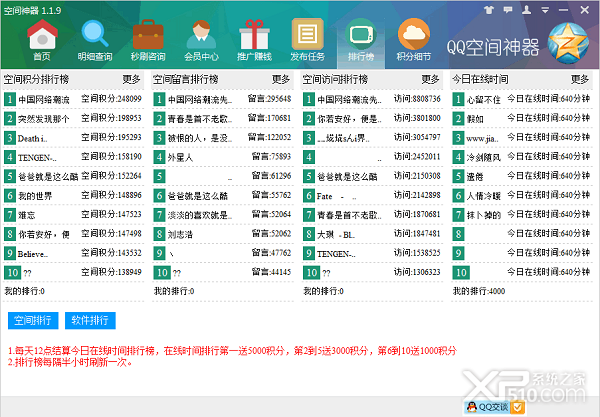Open the QQ交谈 chat button
The image size is (600, 417).
click(x=494, y=407)
